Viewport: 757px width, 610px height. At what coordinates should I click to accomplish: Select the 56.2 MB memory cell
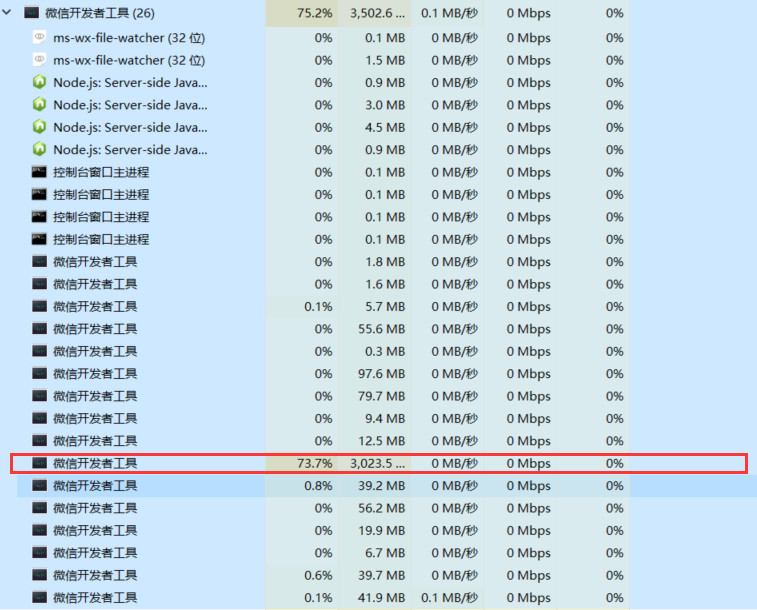coord(381,508)
